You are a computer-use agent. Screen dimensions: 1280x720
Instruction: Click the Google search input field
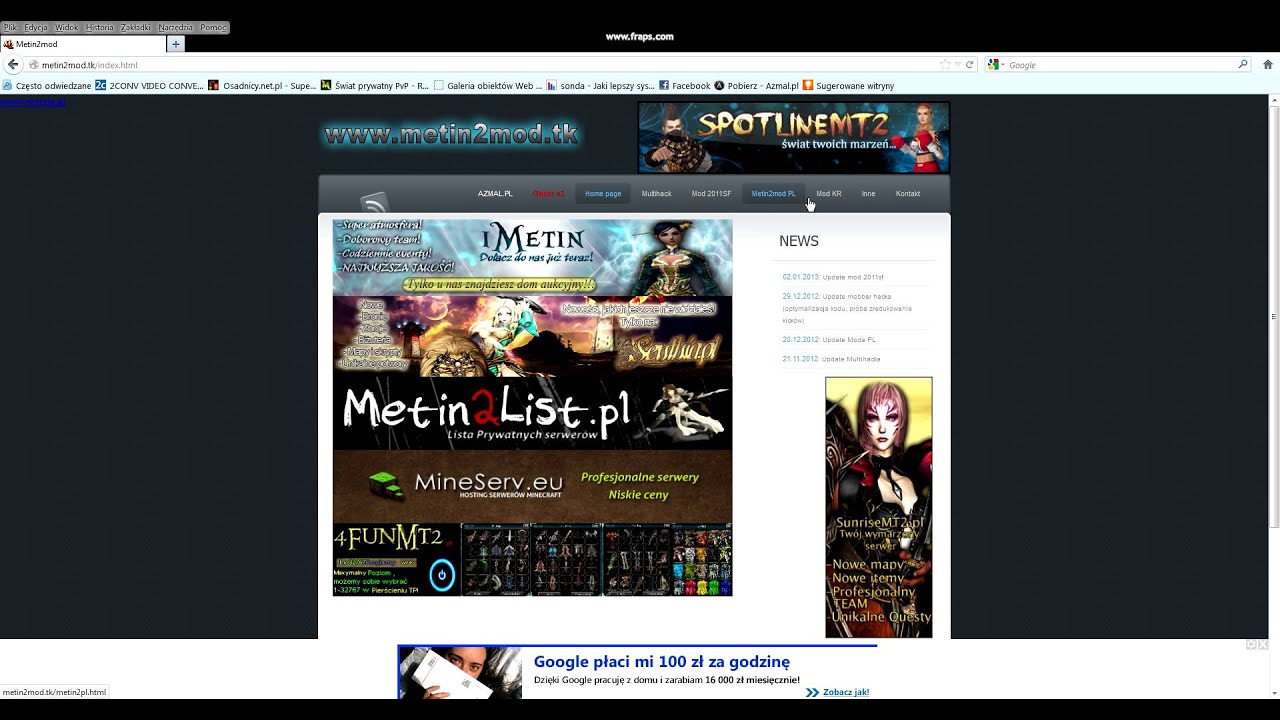(1120, 65)
